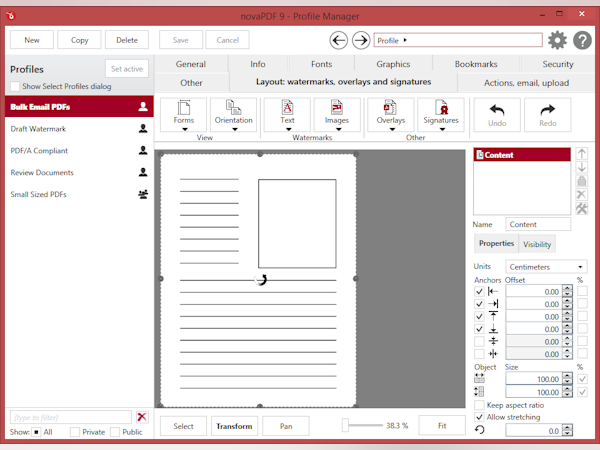This screenshot has width=600, height=450.
Task: Expand the Images dropdown arrow
Action: click(x=338, y=129)
